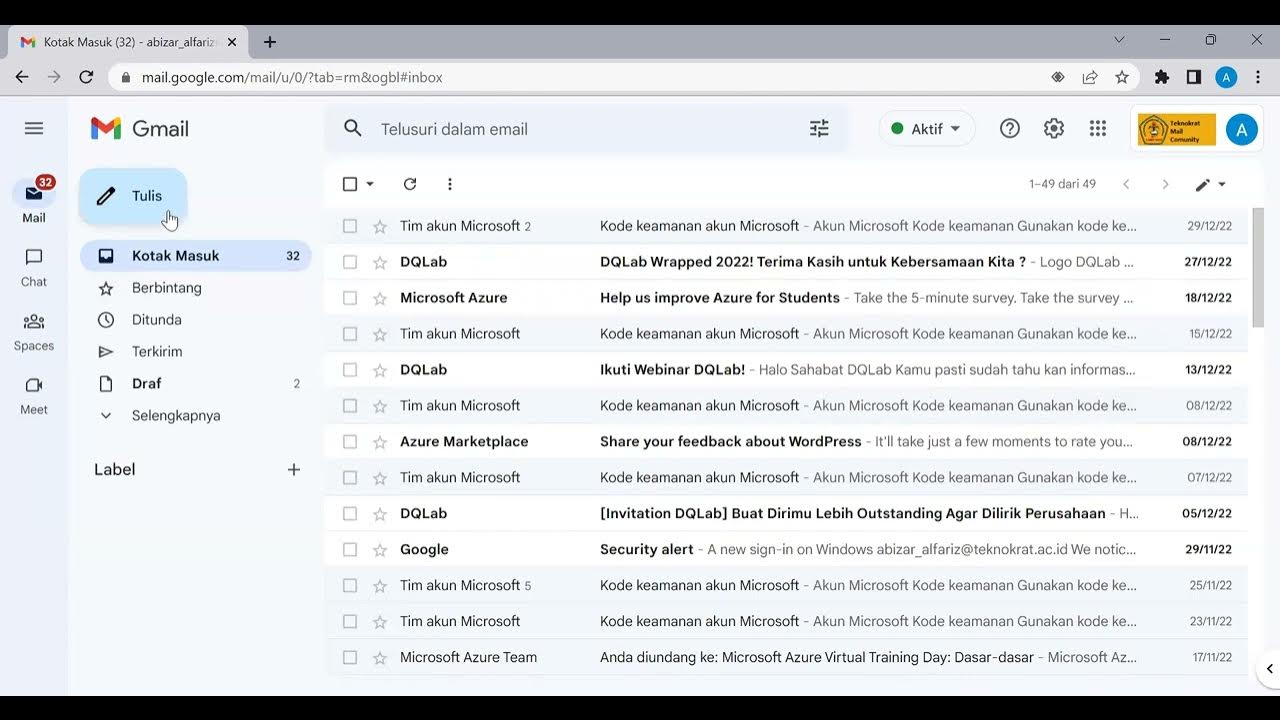Screen dimensions: 1280x720
Task: Open Draf folder
Action: pos(196,383)
